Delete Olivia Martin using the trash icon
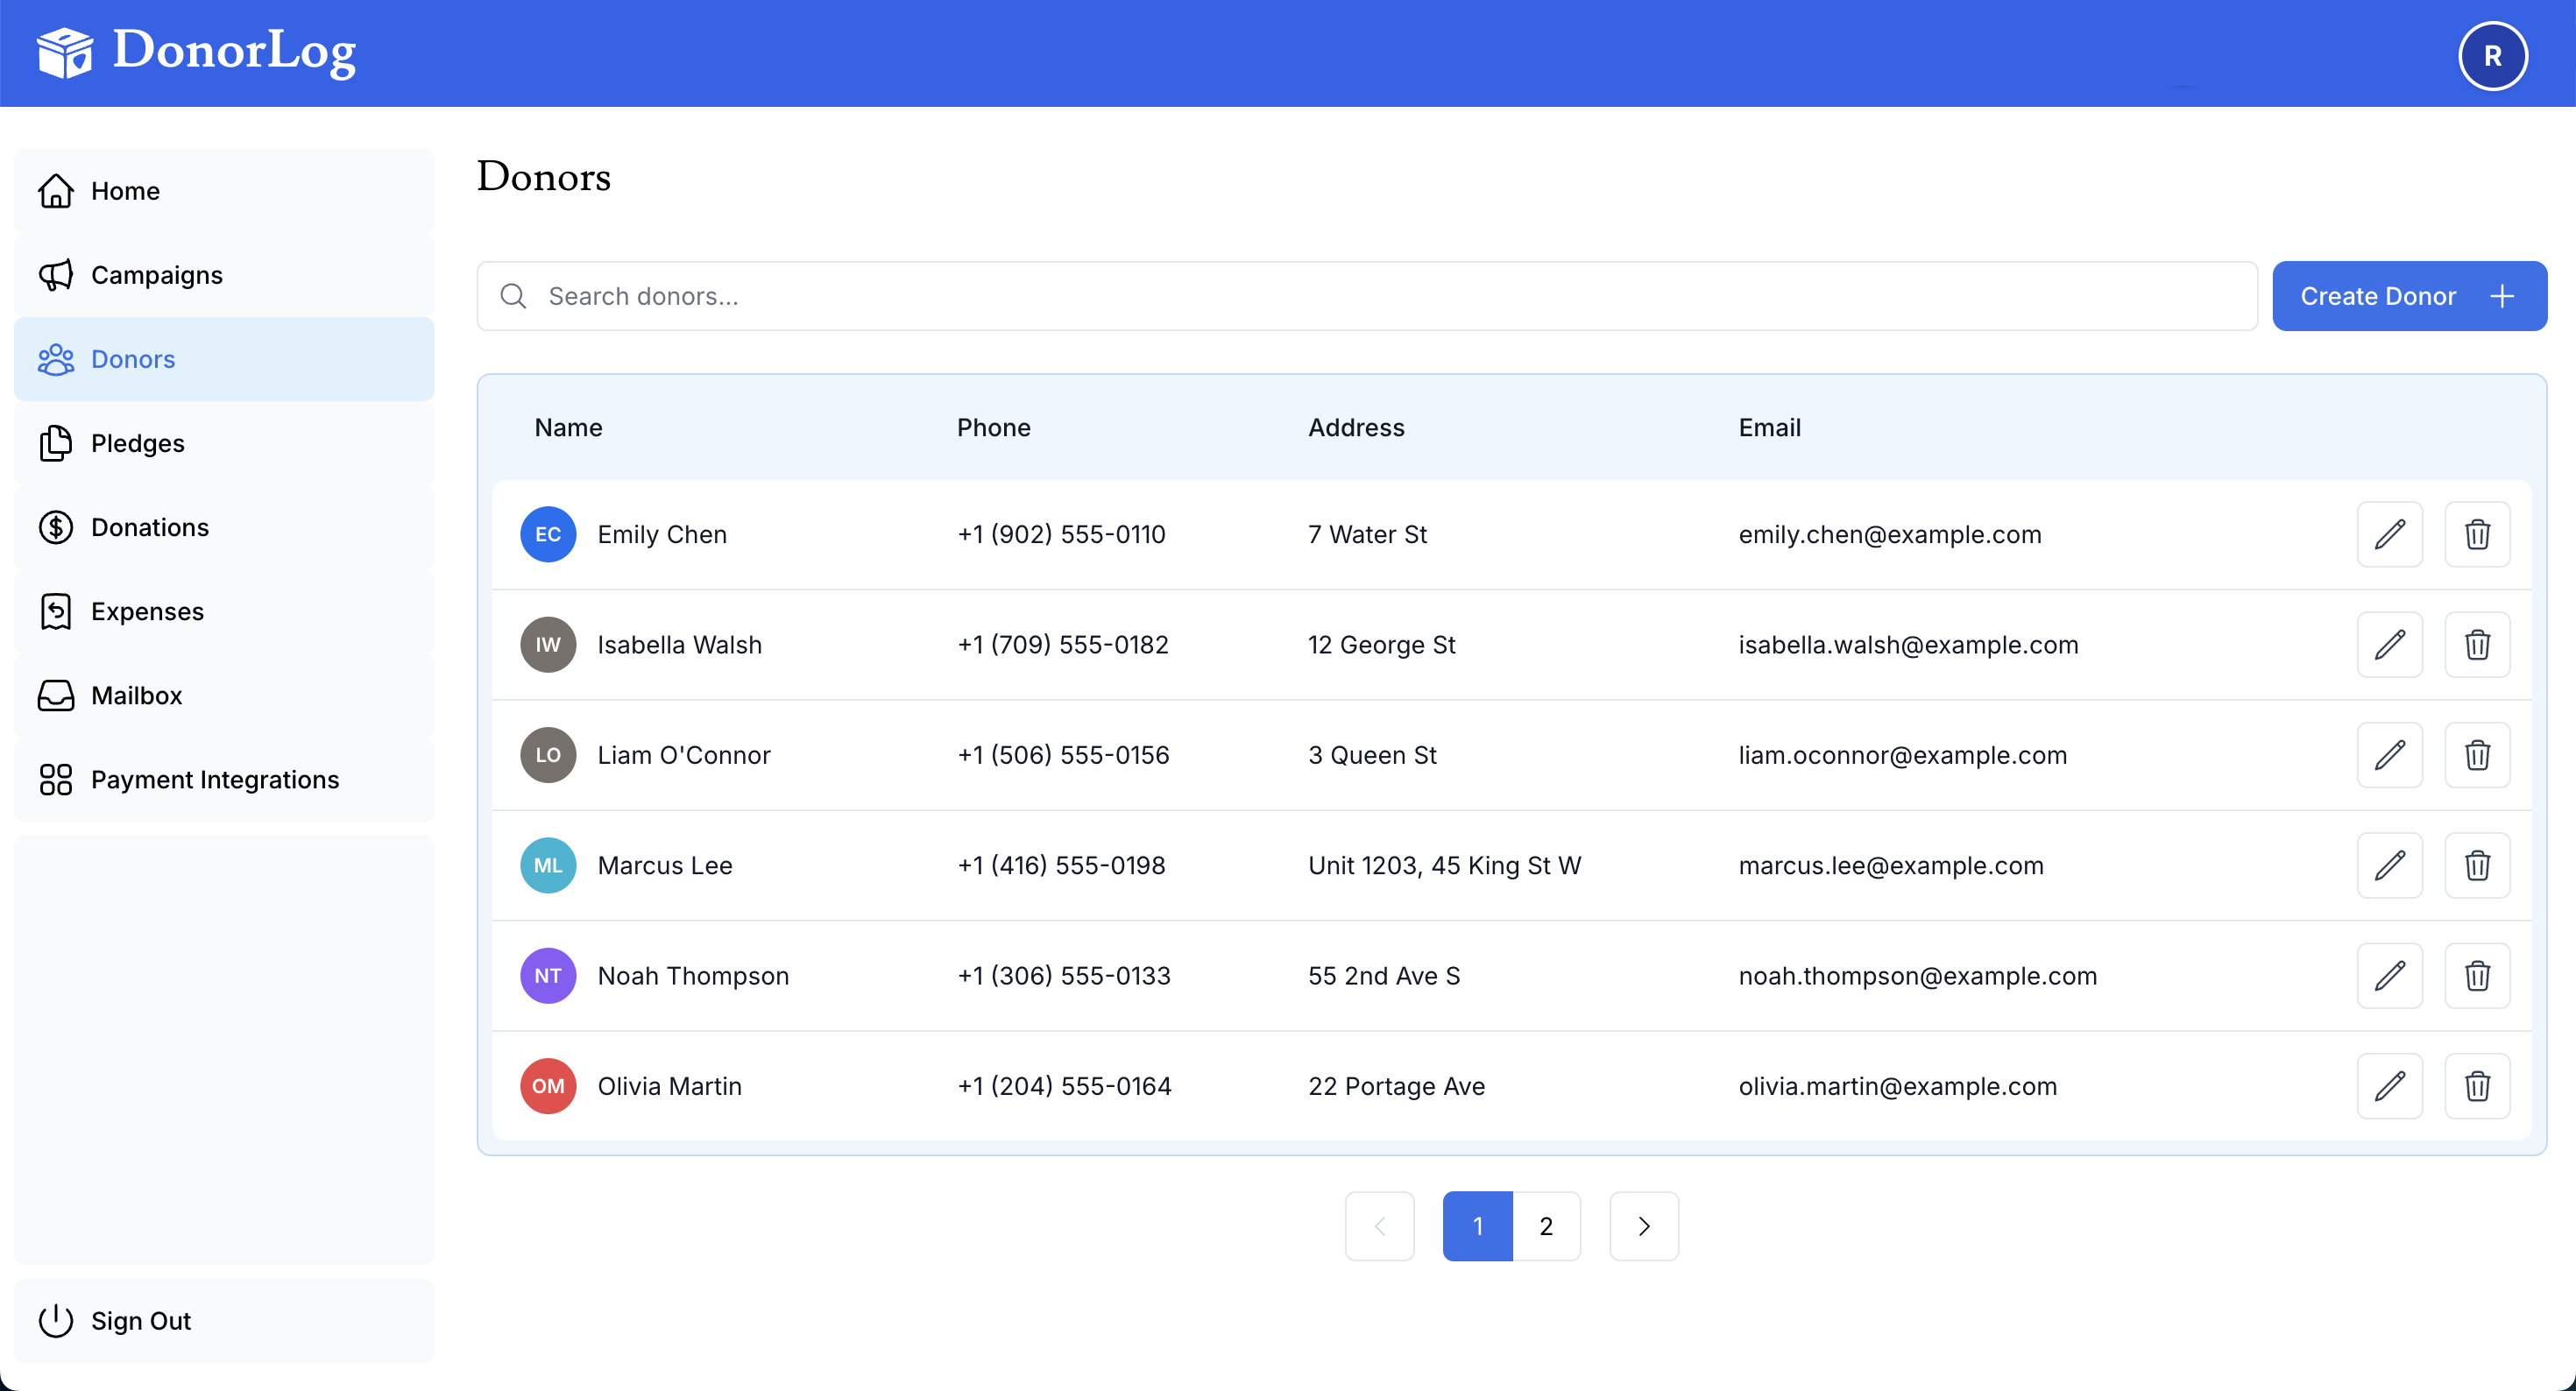2576x1391 pixels. point(2477,1086)
